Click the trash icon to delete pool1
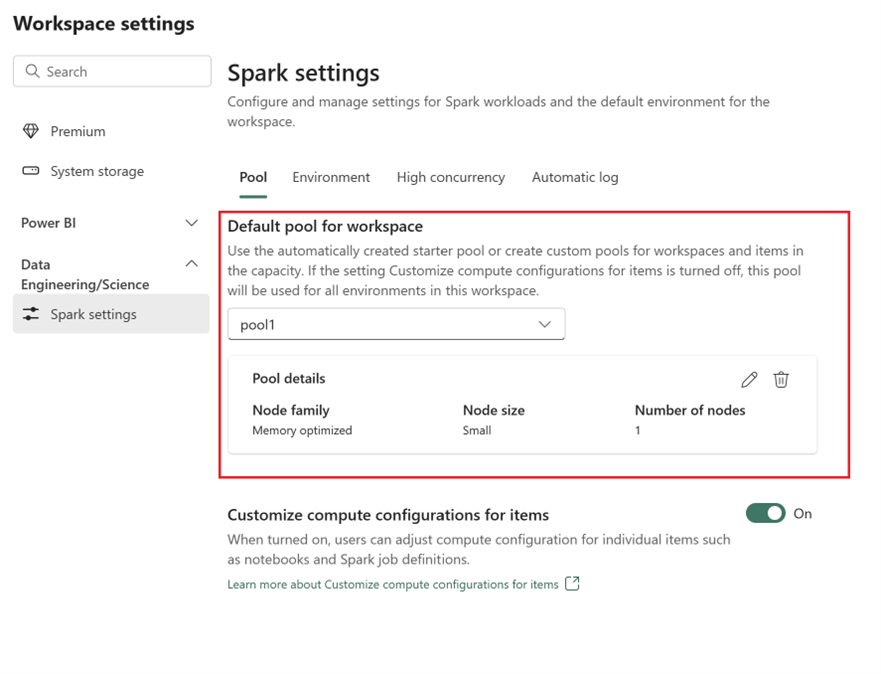Viewport: 881px width, 674px height. pos(781,380)
